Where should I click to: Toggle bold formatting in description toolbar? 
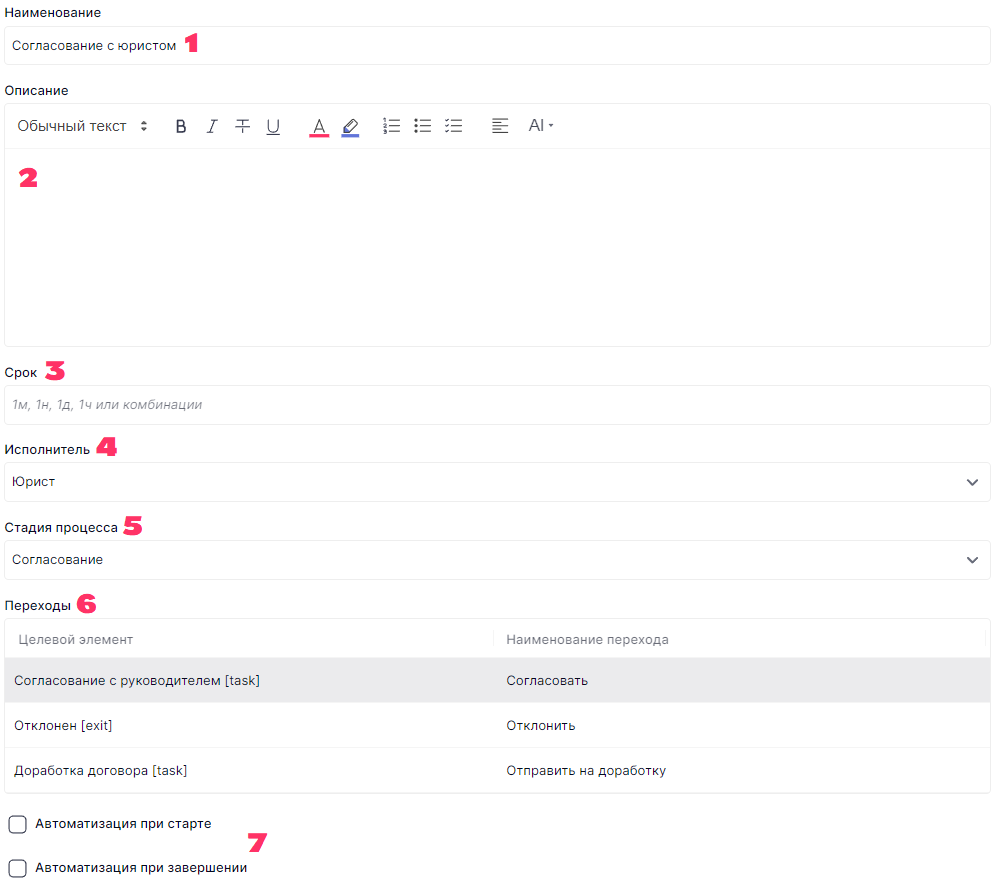point(181,126)
